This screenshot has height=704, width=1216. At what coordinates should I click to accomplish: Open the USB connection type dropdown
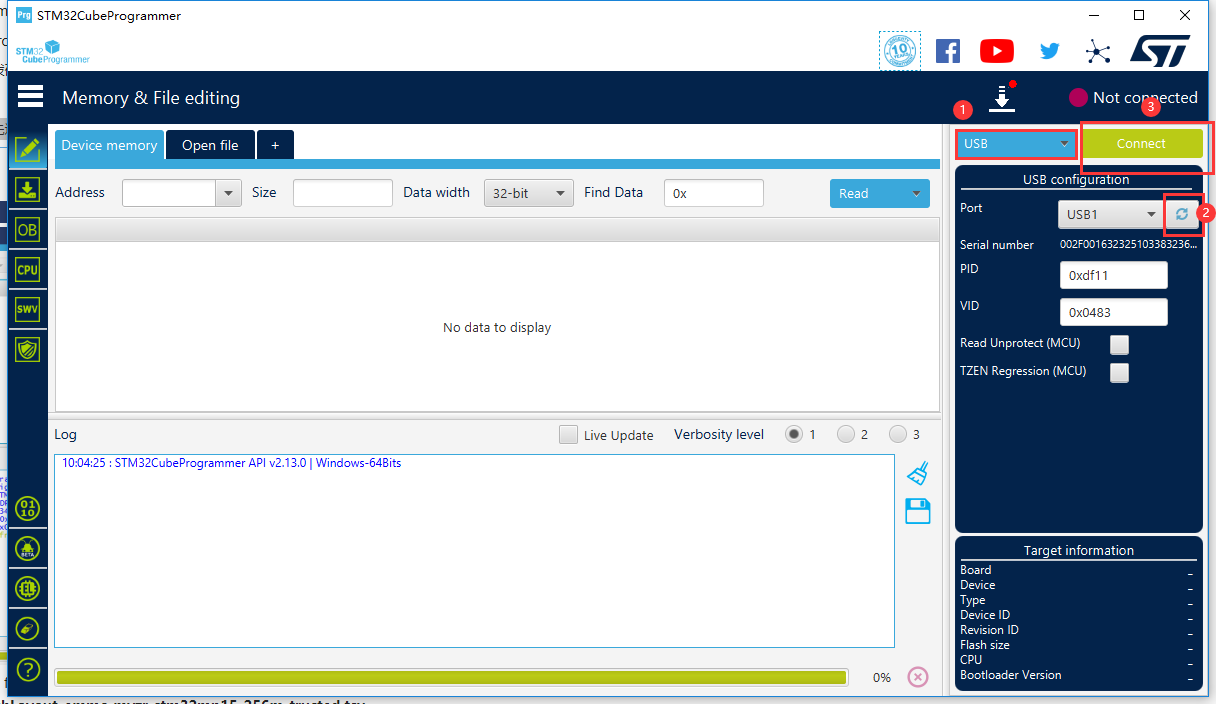1016,144
